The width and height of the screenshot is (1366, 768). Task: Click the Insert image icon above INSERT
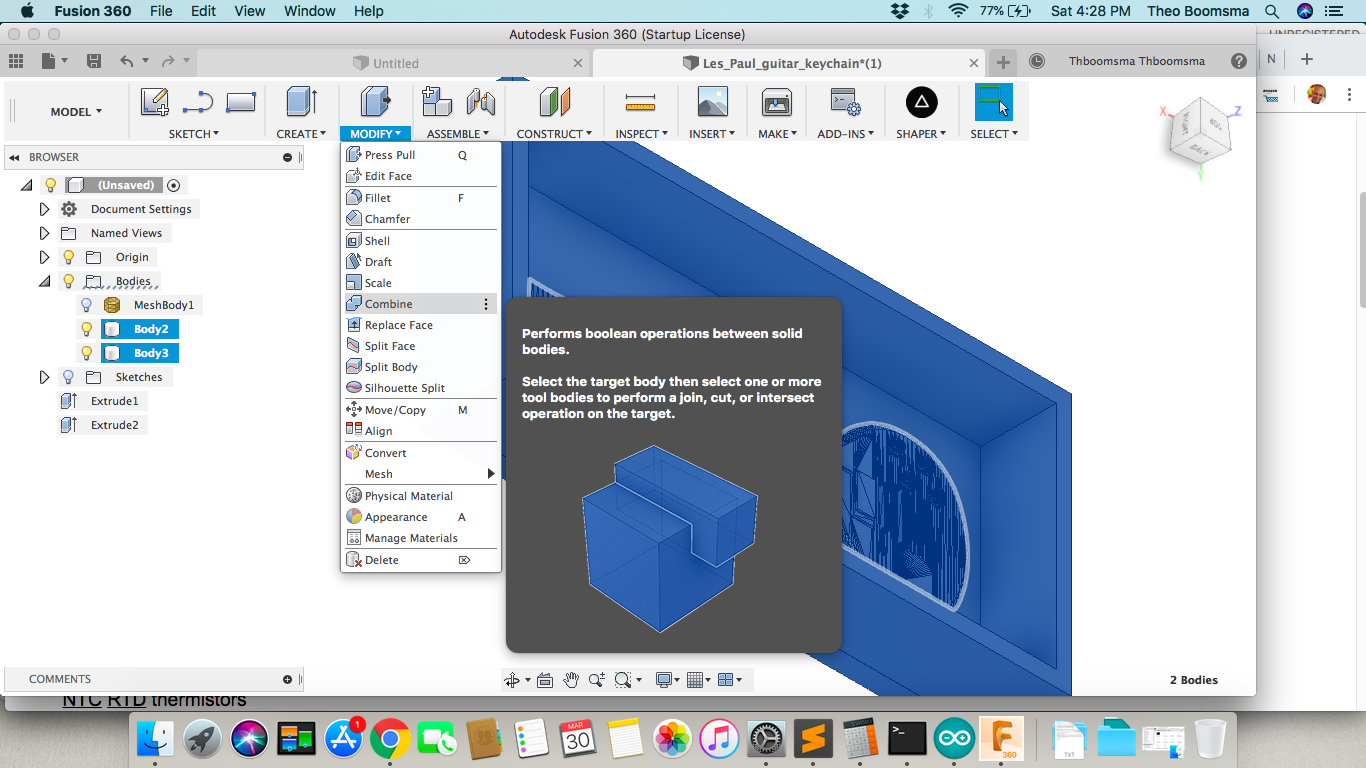(x=712, y=101)
